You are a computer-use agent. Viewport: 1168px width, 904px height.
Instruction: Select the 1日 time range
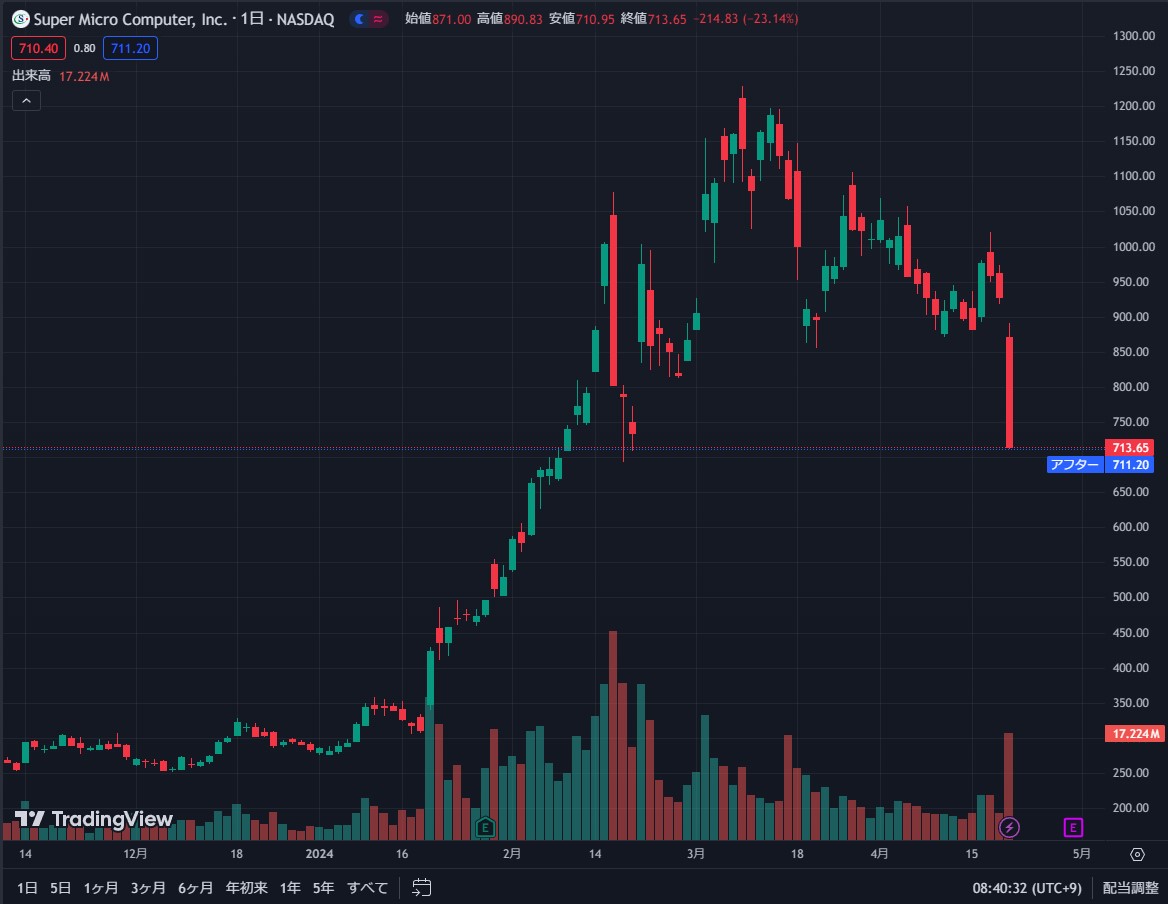point(27,888)
